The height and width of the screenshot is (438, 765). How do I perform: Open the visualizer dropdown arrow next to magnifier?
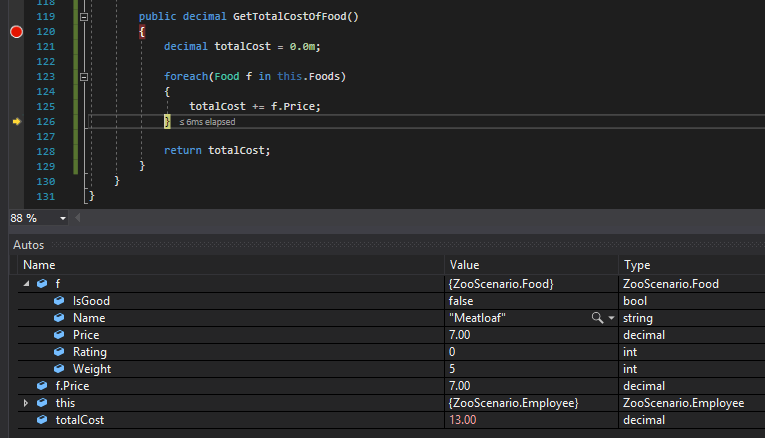click(x=611, y=318)
